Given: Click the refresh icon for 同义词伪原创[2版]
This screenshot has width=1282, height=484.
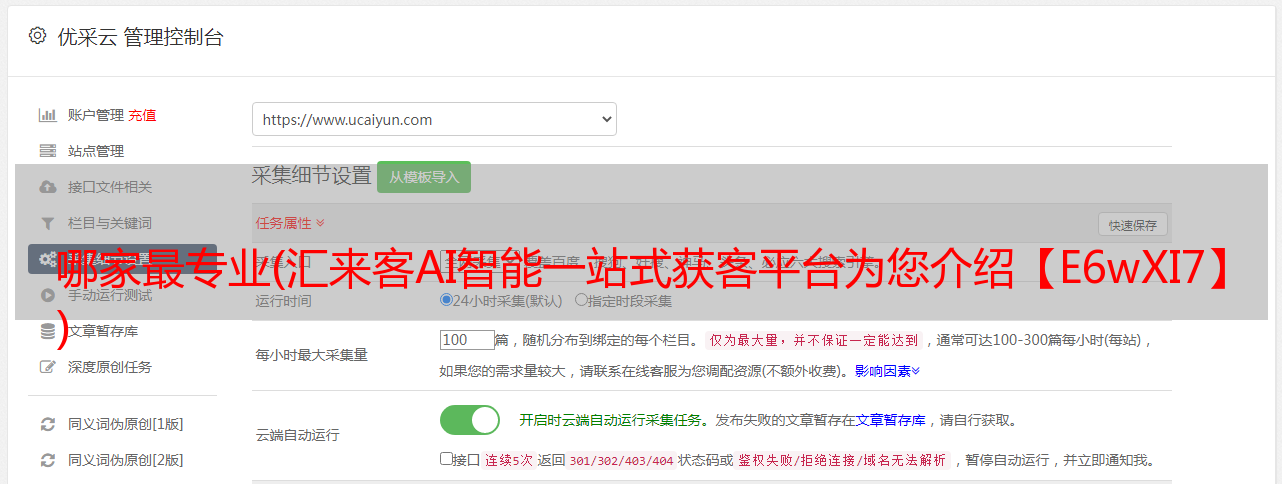Looking at the screenshot, I should tap(47, 460).
